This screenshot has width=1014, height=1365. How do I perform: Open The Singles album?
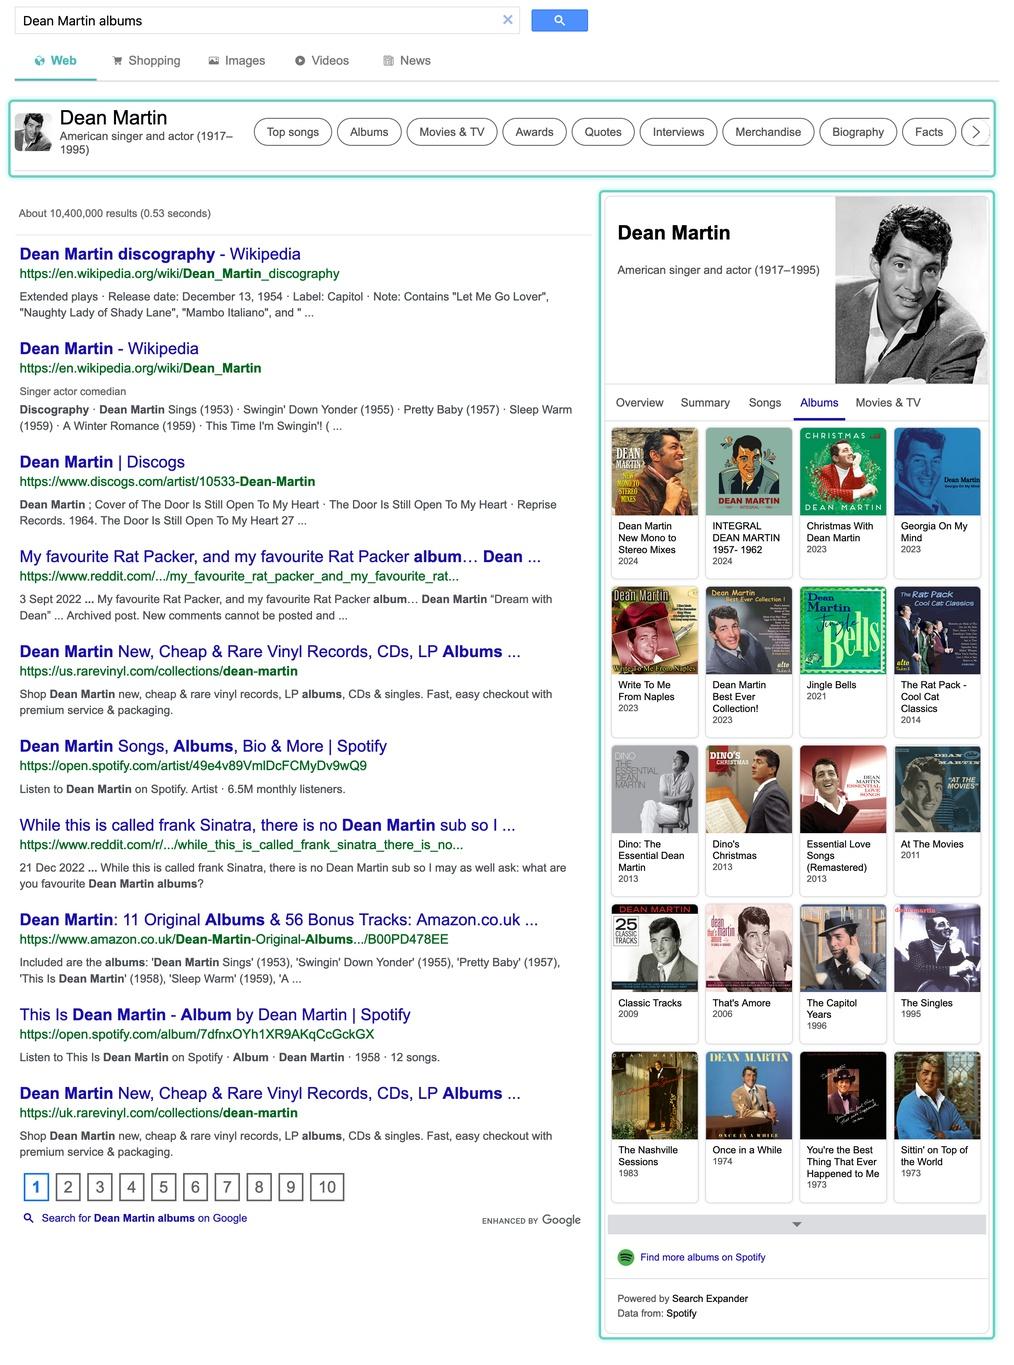pos(937,973)
